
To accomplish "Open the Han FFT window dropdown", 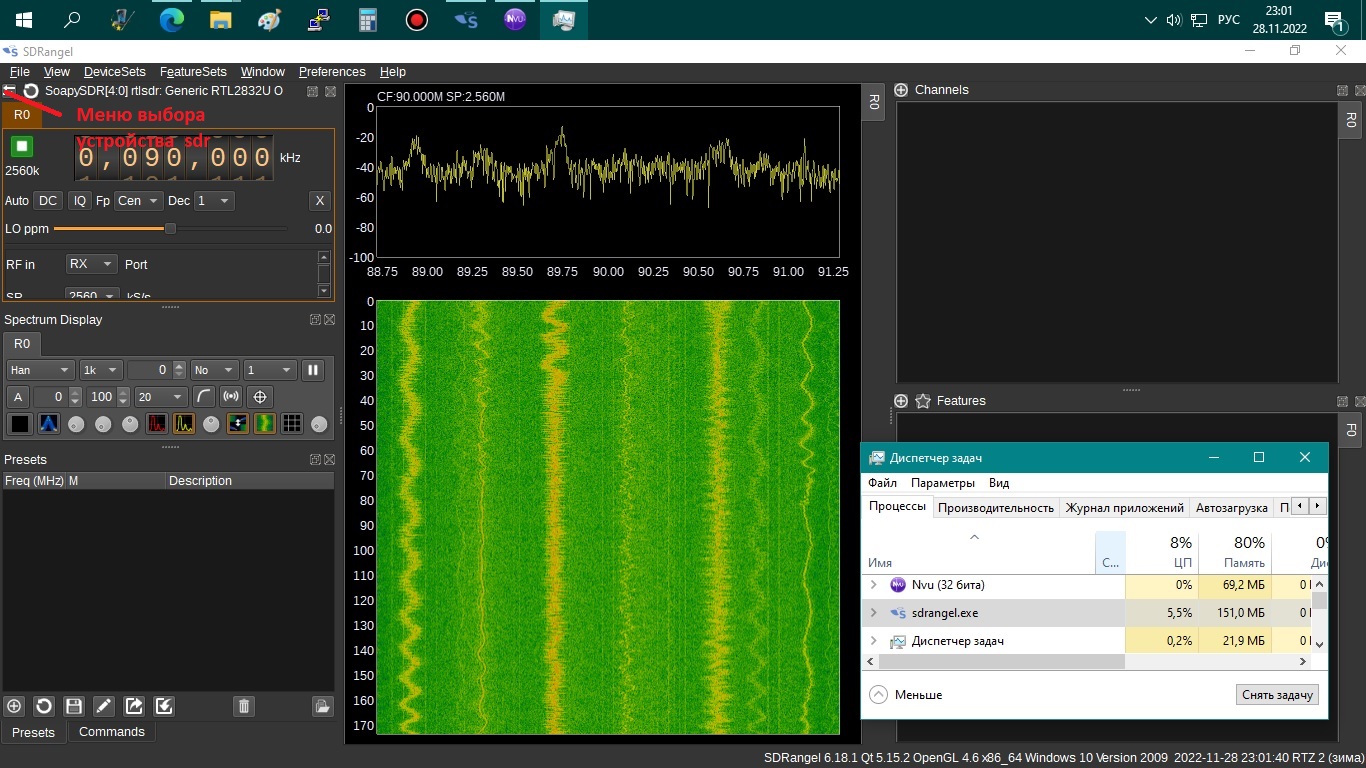I will click(40, 370).
